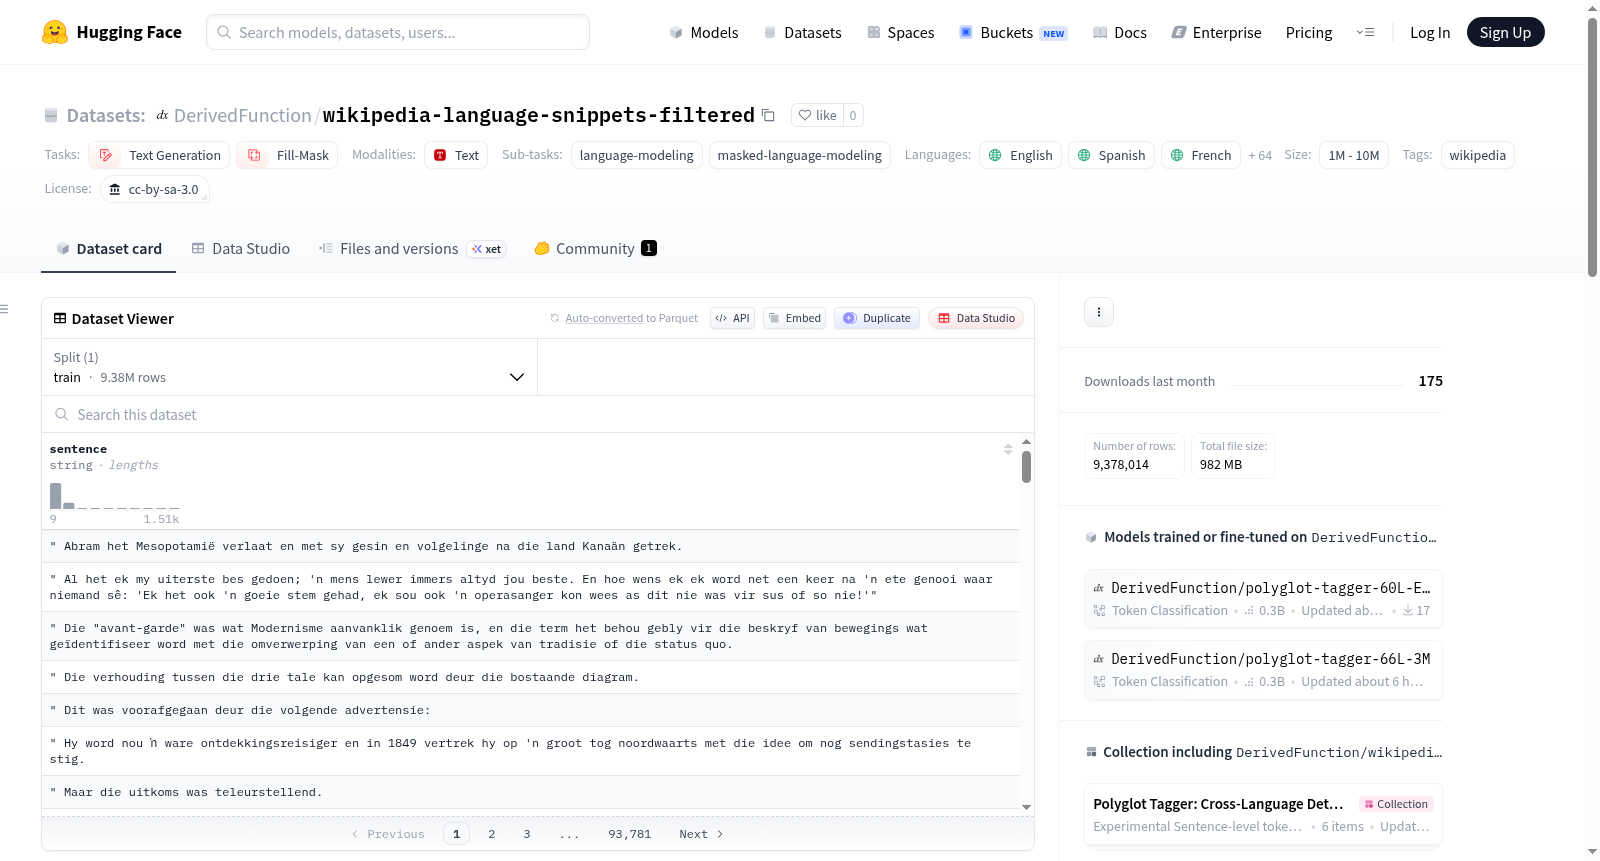Click the API button in Dataset Viewer
The width and height of the screenshot is (1600, 861).
click(732, 318)
